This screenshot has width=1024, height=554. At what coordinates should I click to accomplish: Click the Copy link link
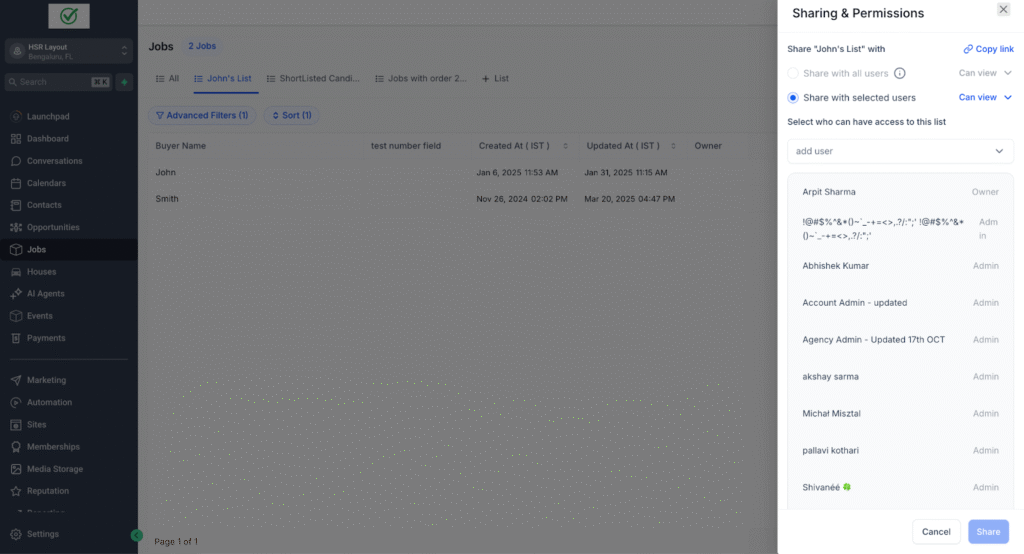coord(988,49)
